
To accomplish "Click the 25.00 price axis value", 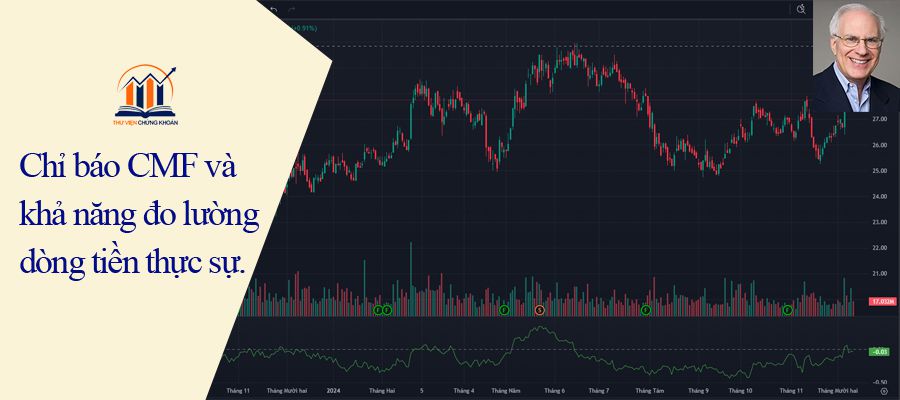I will [x=880, y=171].
